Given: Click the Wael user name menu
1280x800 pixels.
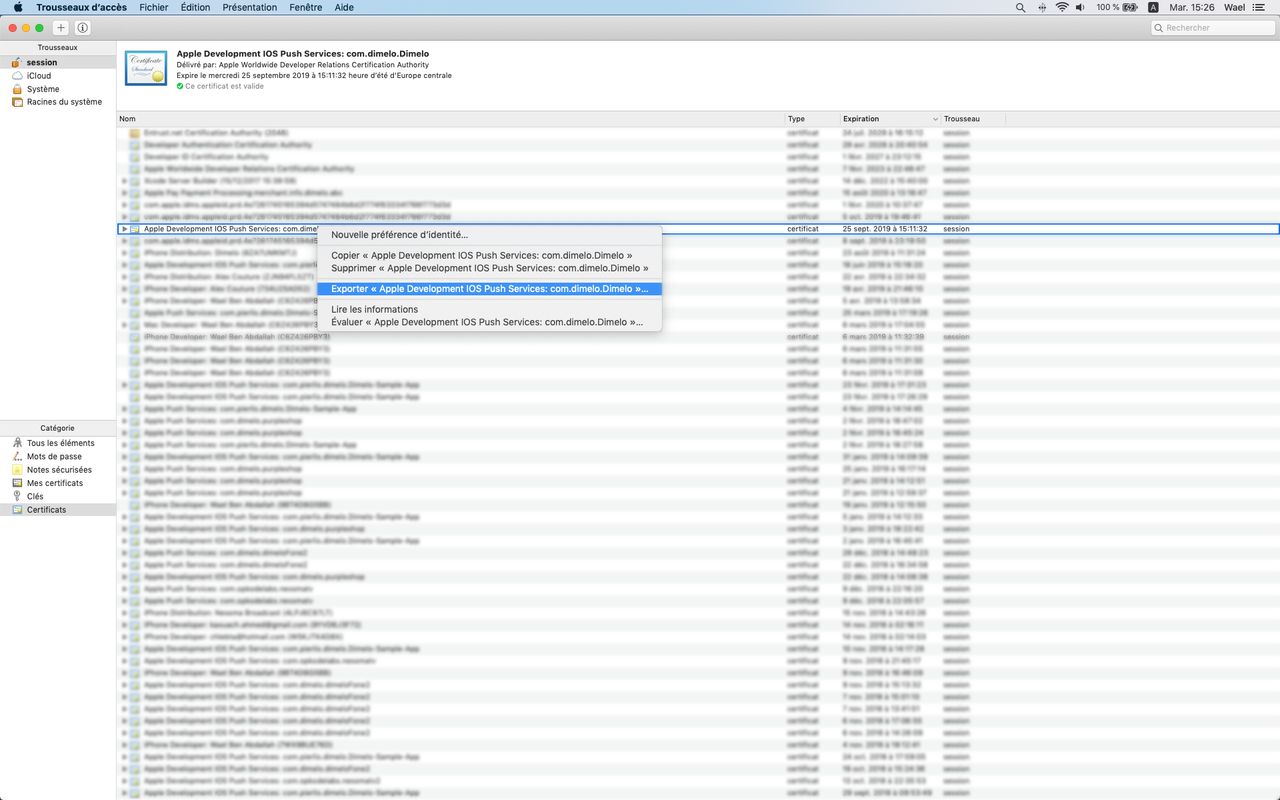Looking at the screenshot, I should [1235, 7].
